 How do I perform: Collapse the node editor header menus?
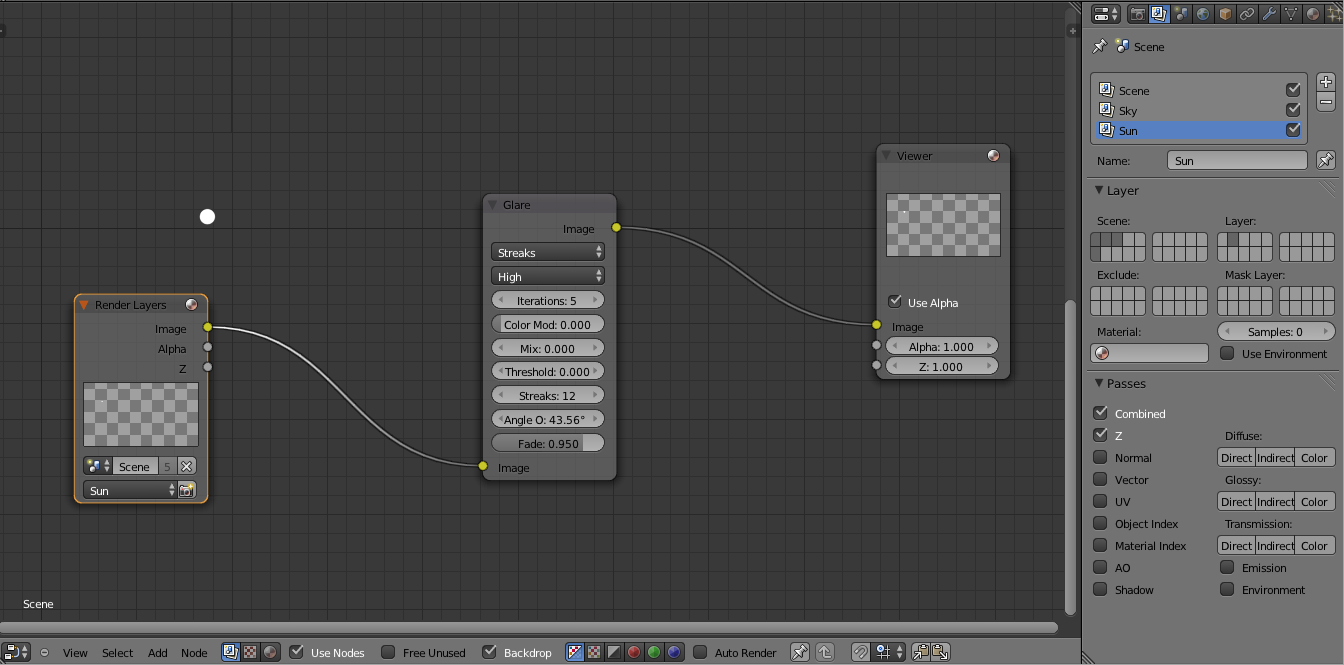coord(44,652)
